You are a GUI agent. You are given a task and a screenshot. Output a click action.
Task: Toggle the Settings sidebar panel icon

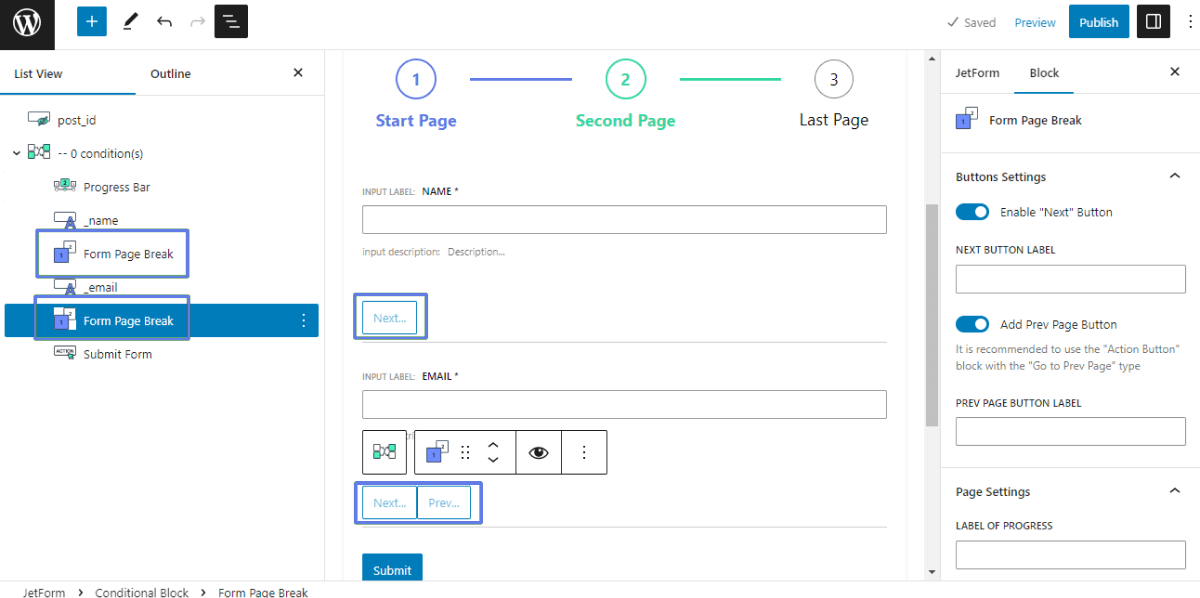coord(1153,21)
